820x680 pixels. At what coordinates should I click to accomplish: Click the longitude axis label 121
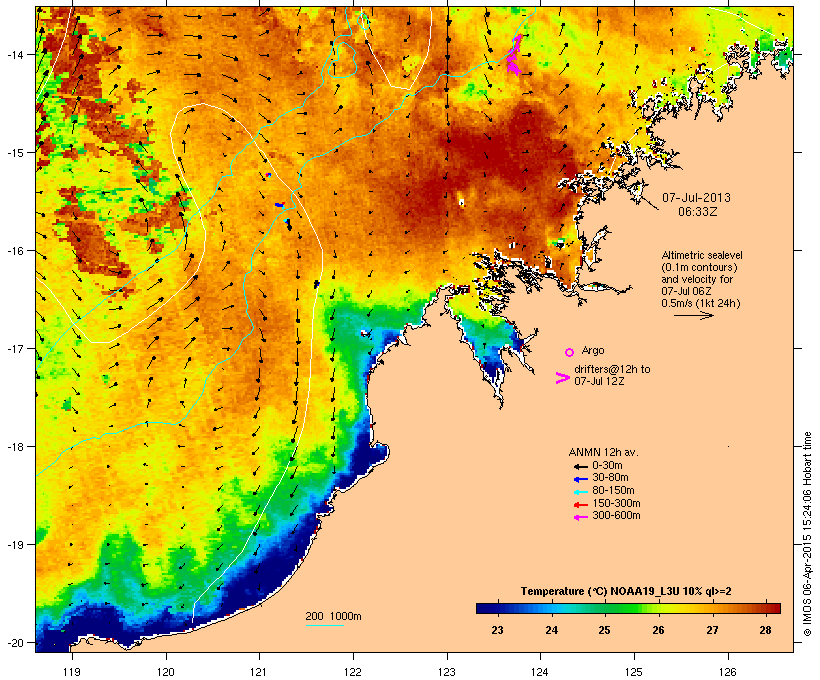tap(258, 672)
